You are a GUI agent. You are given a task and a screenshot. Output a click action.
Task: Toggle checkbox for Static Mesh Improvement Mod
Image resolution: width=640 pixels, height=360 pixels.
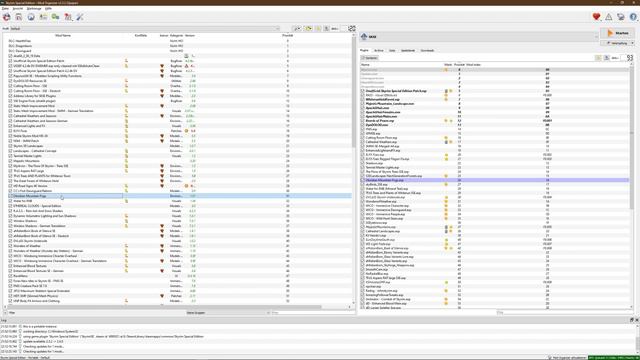(10, 106)
